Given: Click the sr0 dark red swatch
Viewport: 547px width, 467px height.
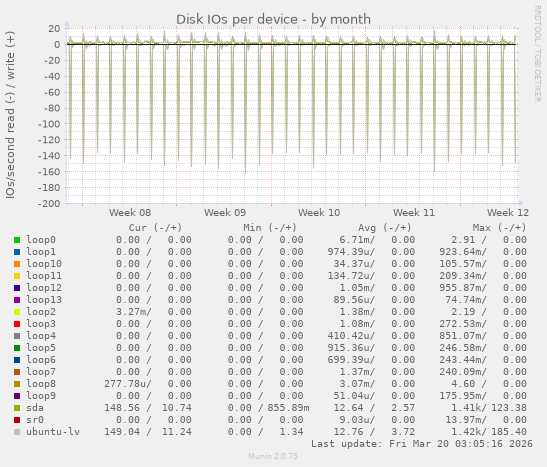Looking at the screenshot, I should point(17,420).
